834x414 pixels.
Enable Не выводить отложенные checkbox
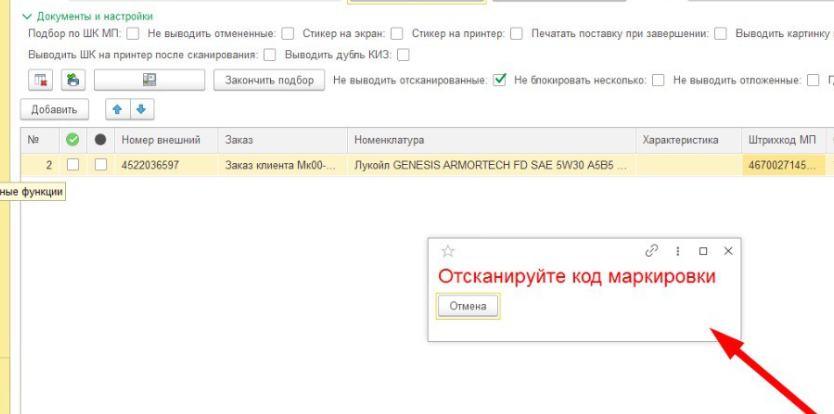813,80
